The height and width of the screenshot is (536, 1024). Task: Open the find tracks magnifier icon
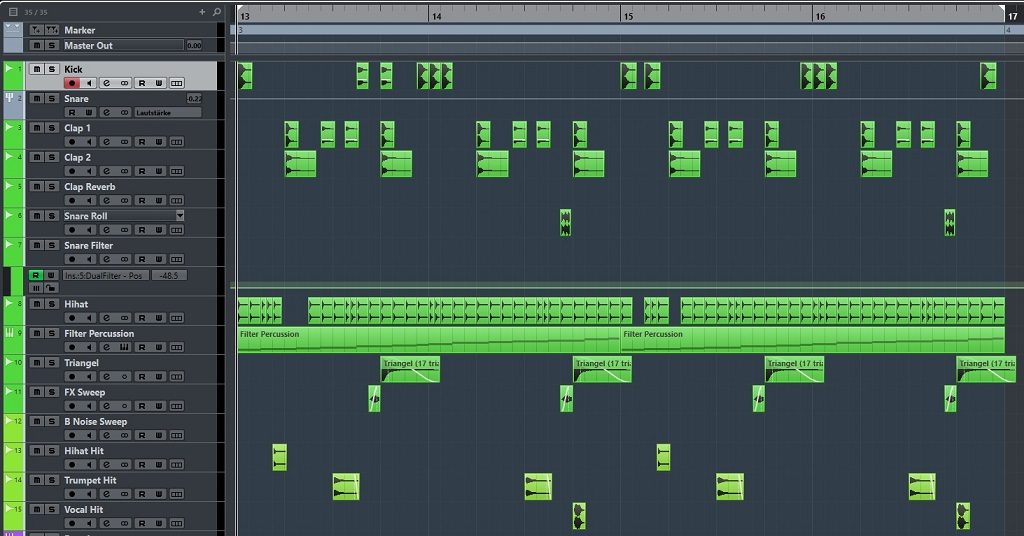[x=217, y=12]
